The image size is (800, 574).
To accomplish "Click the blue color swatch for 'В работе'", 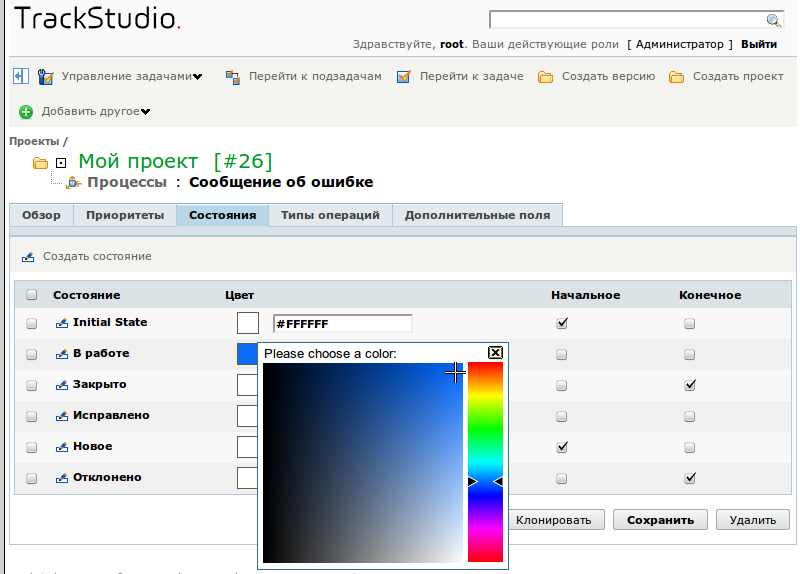I will [246, 353].
